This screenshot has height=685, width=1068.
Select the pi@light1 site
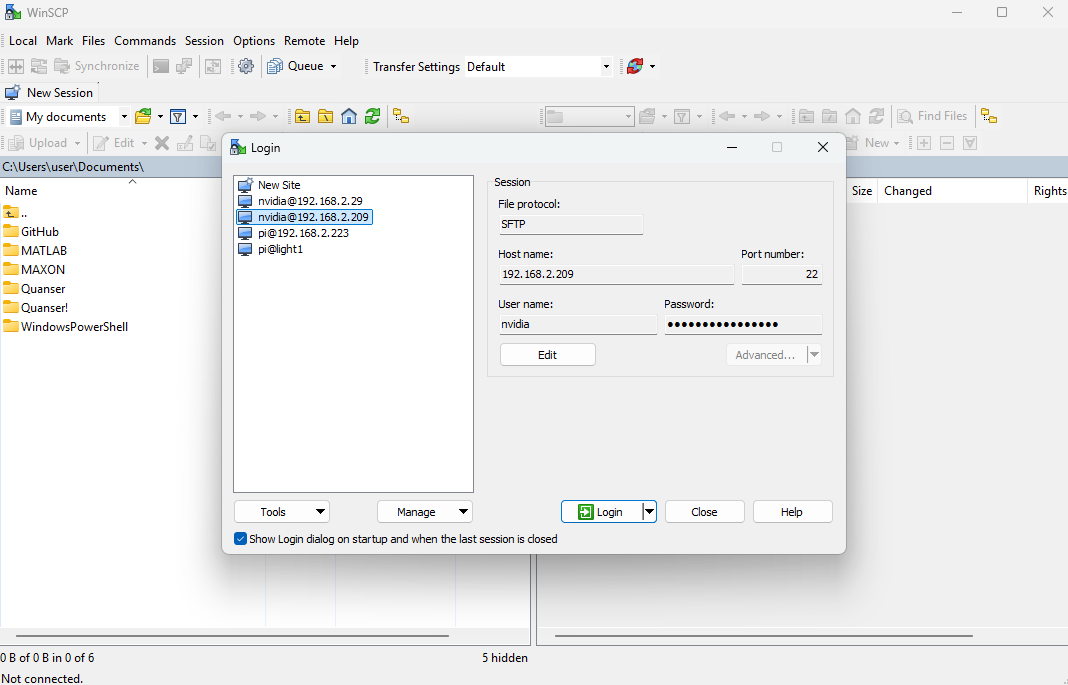tap(280, 249)
